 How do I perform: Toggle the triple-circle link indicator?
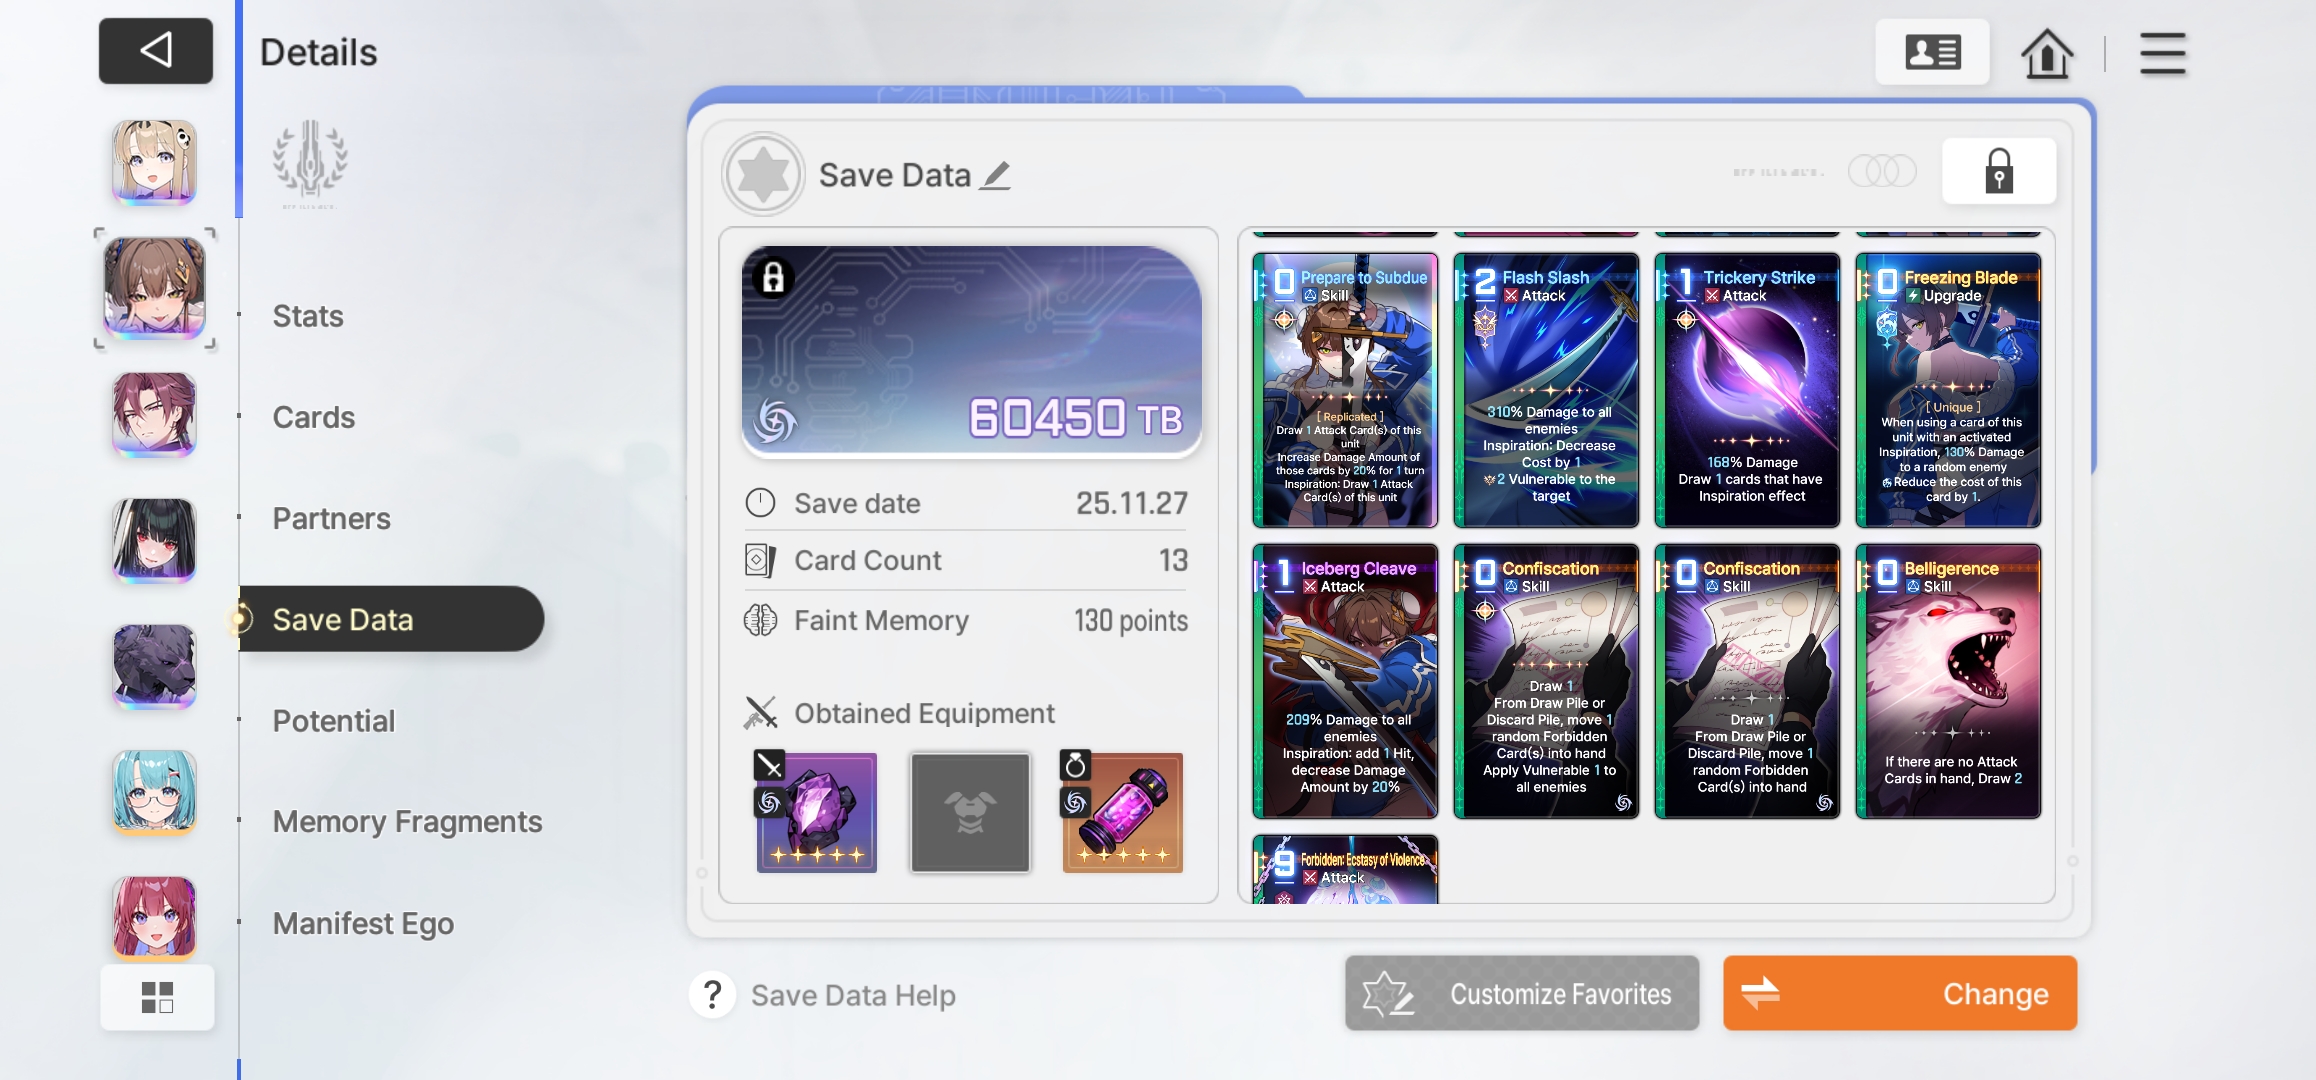point(1882,171)
